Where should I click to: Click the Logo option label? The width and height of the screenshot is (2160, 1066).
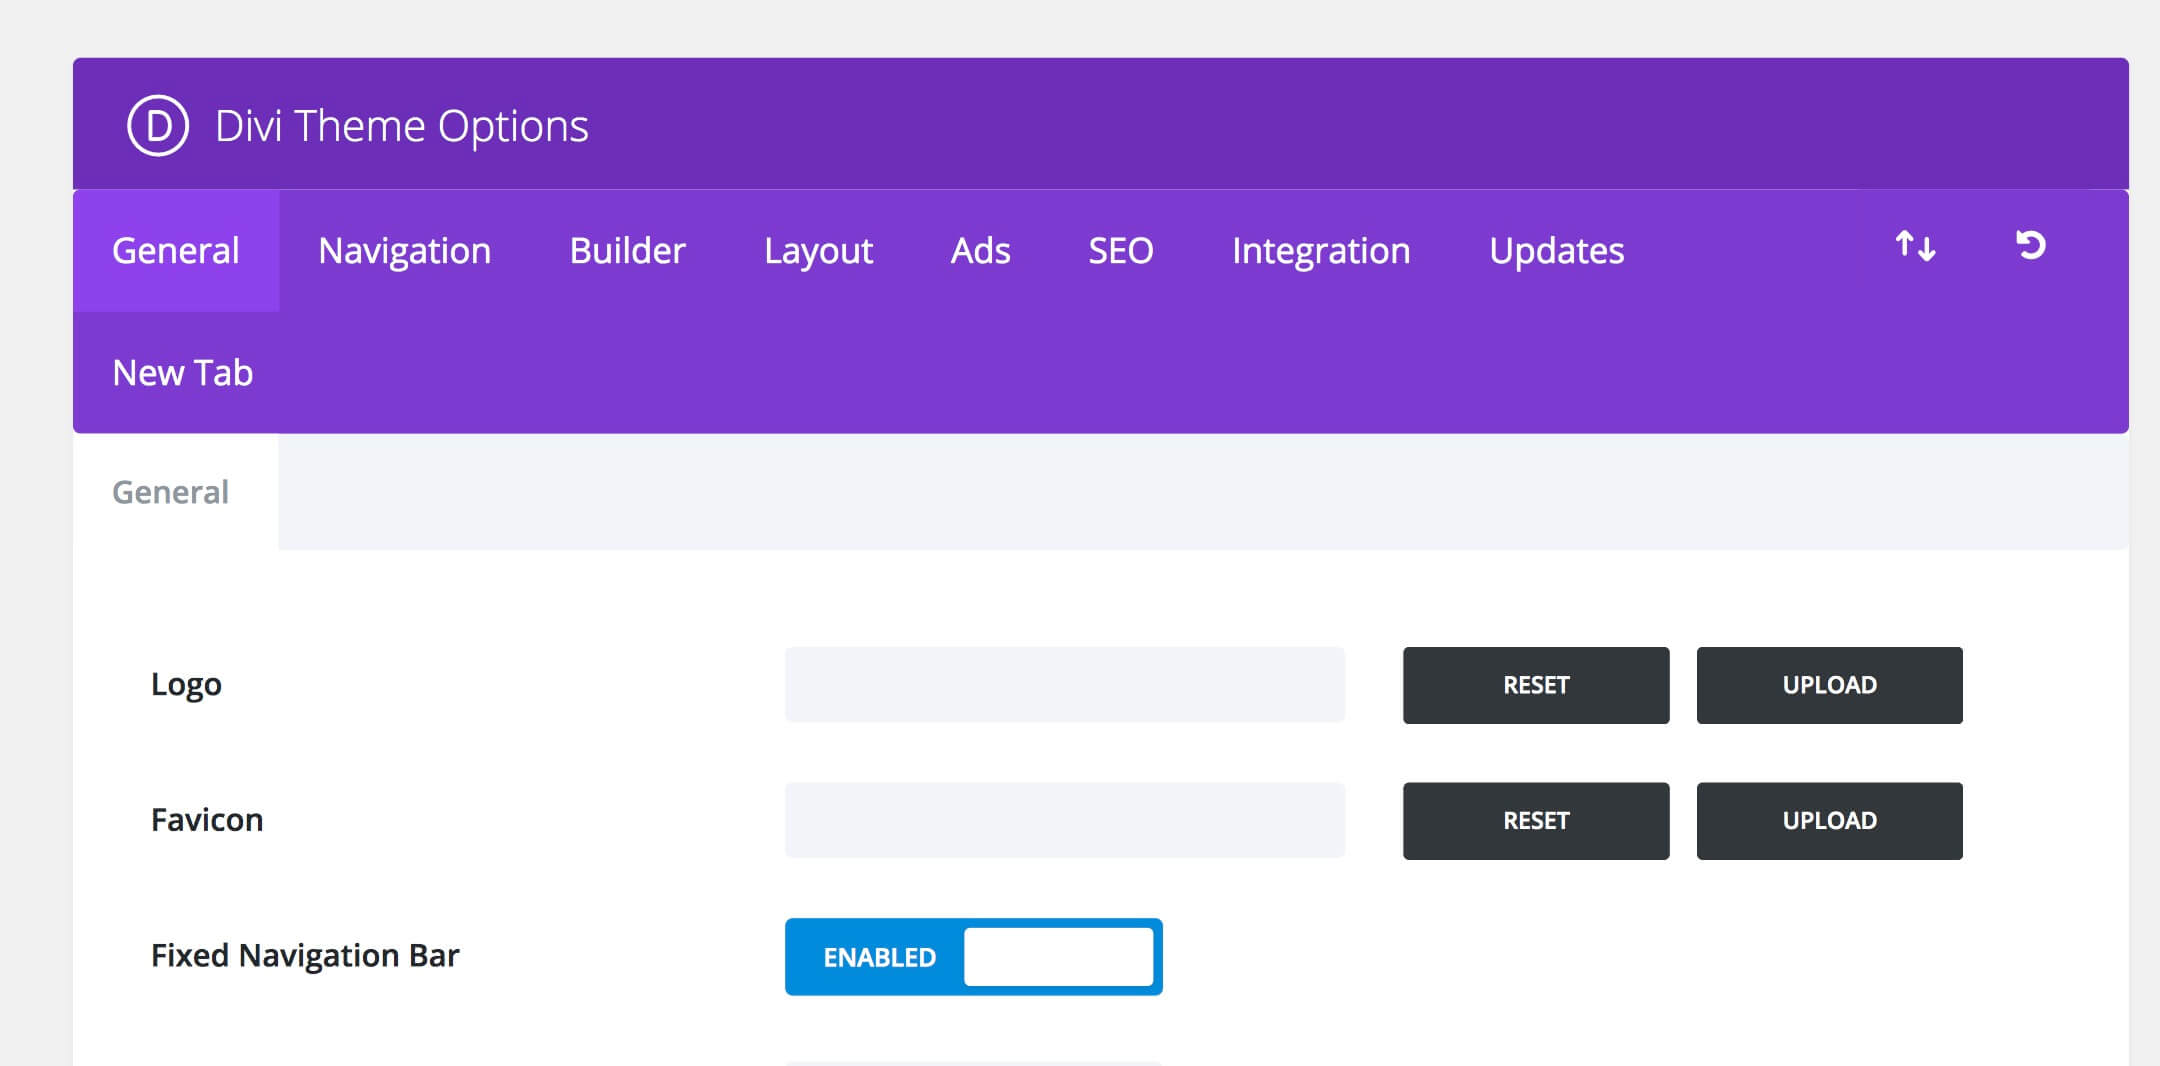pos(186,685)
